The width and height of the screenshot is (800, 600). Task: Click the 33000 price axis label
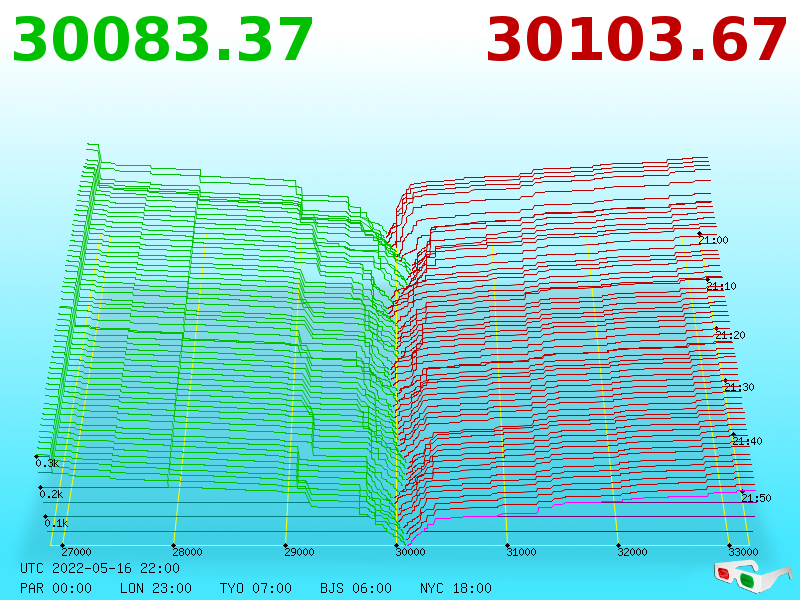743,552
